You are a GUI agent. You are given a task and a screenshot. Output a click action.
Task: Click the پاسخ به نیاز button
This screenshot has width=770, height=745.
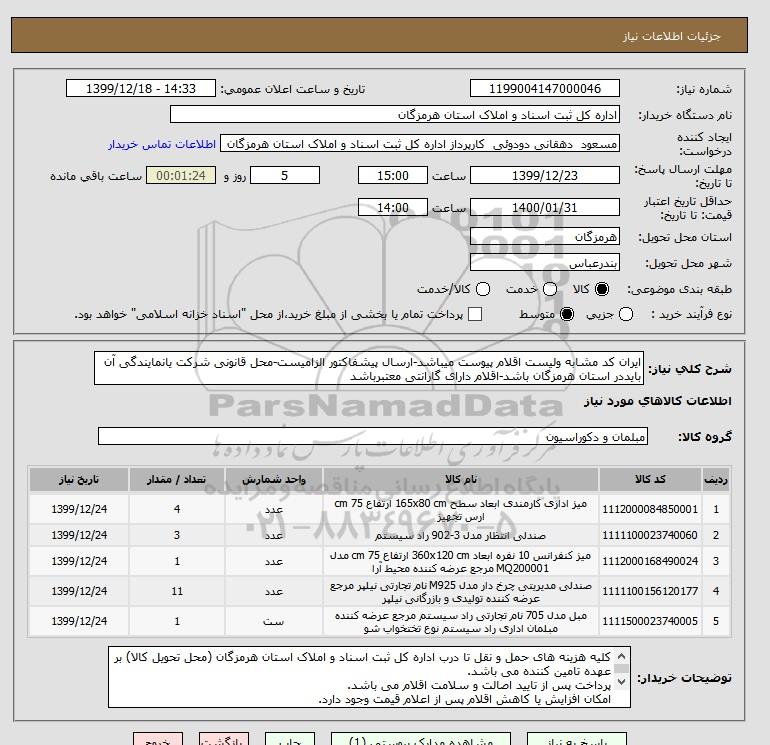[577, 739]
